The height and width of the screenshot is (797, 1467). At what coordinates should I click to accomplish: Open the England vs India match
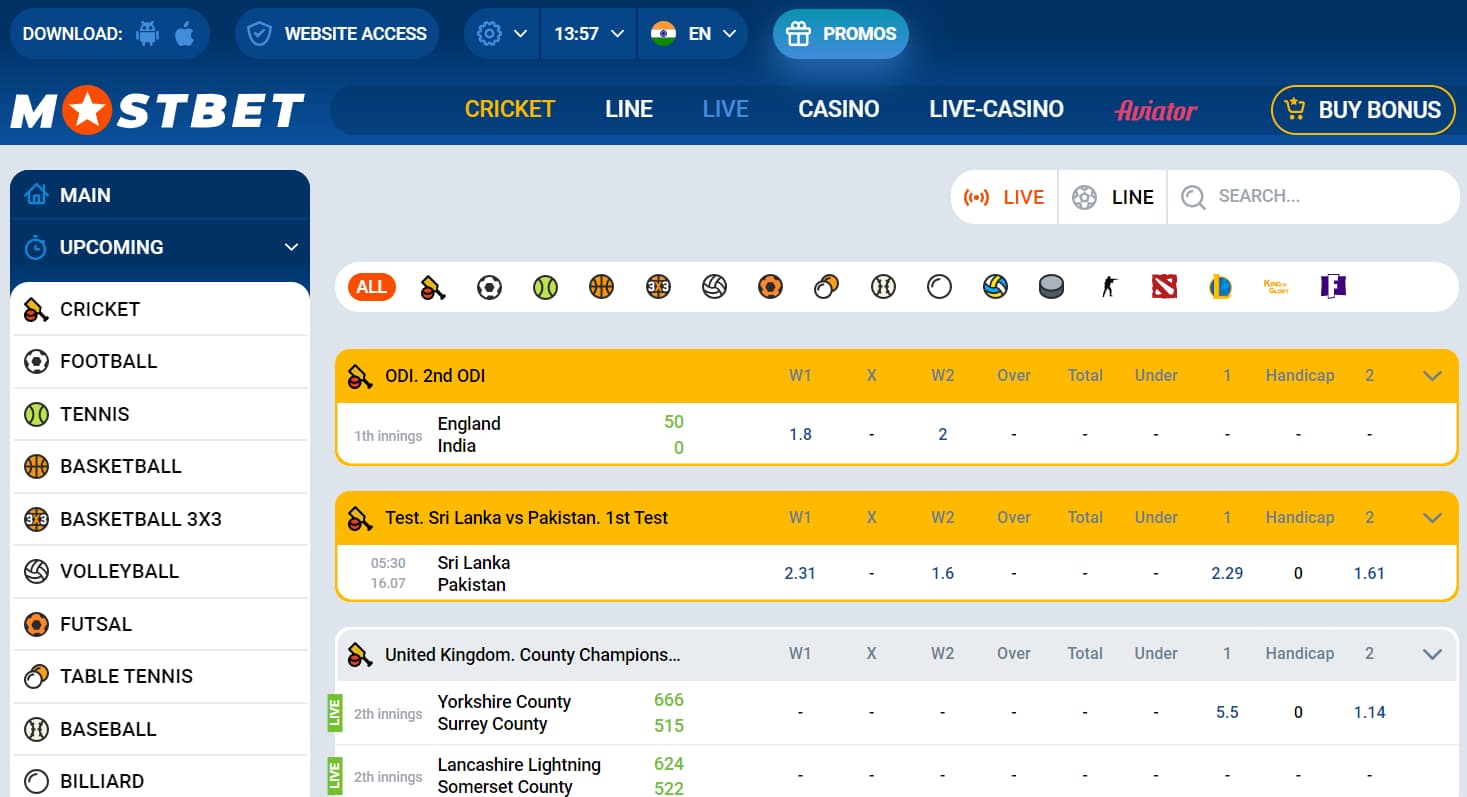tap(469, 435)
